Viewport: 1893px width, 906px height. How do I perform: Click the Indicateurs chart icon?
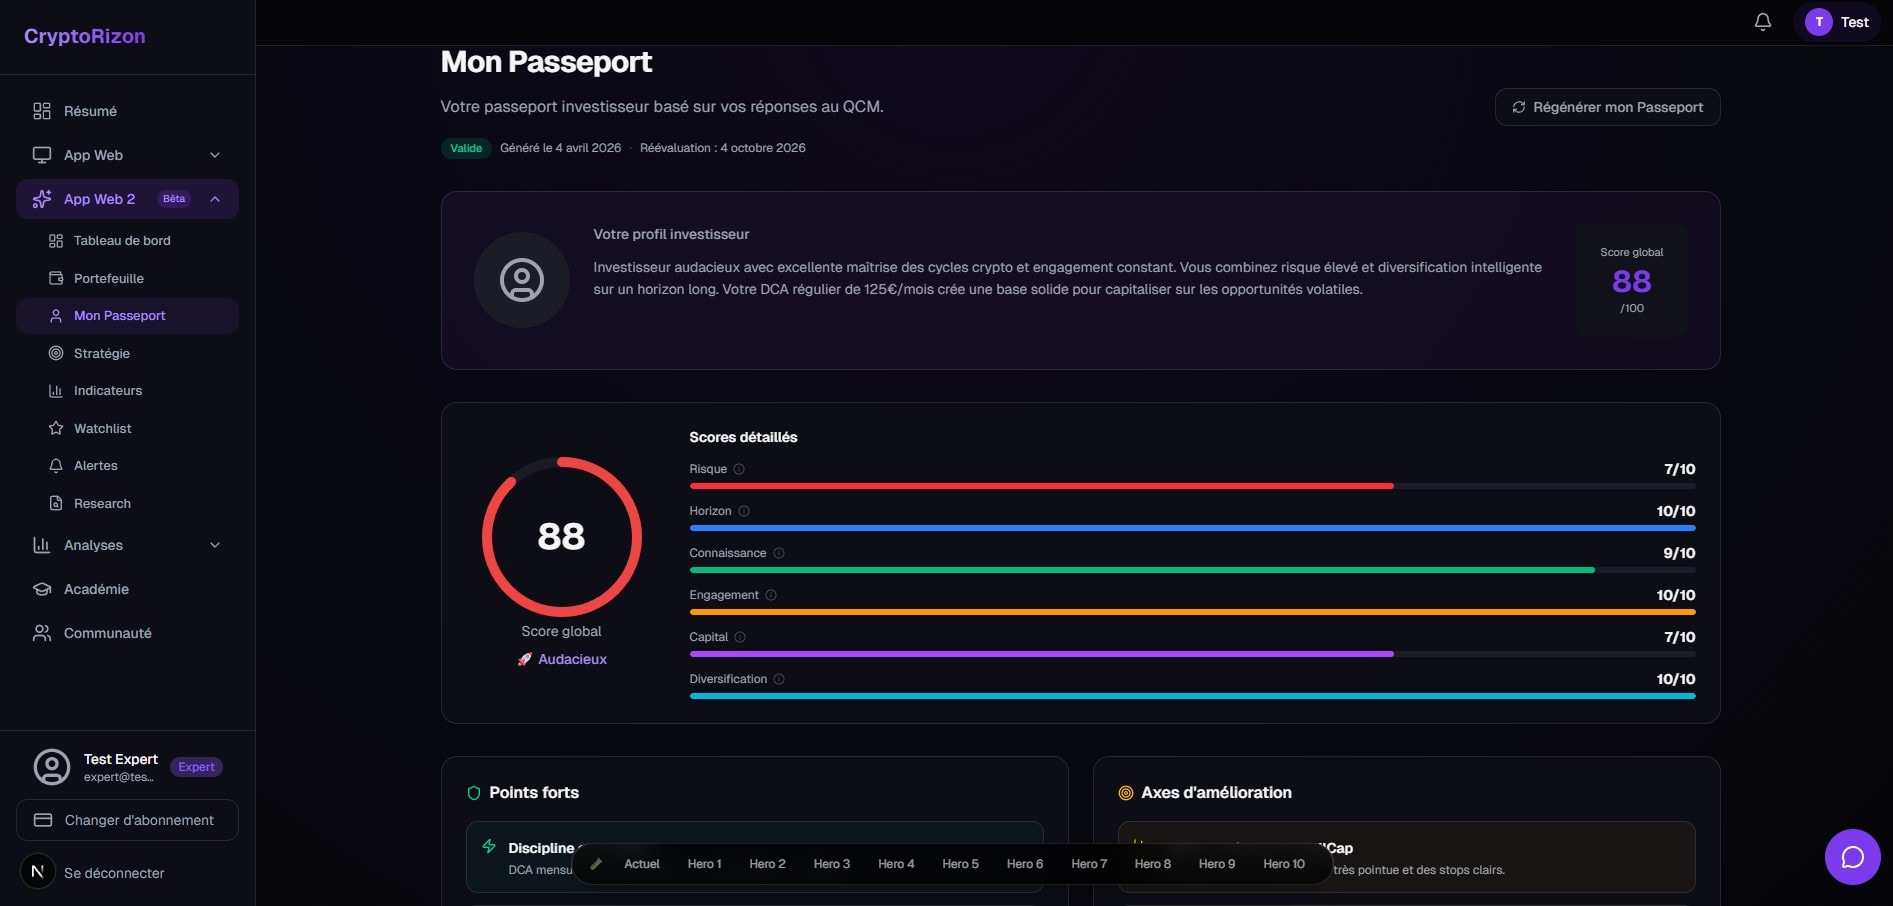pyautogui.click(x=56, y=390)
